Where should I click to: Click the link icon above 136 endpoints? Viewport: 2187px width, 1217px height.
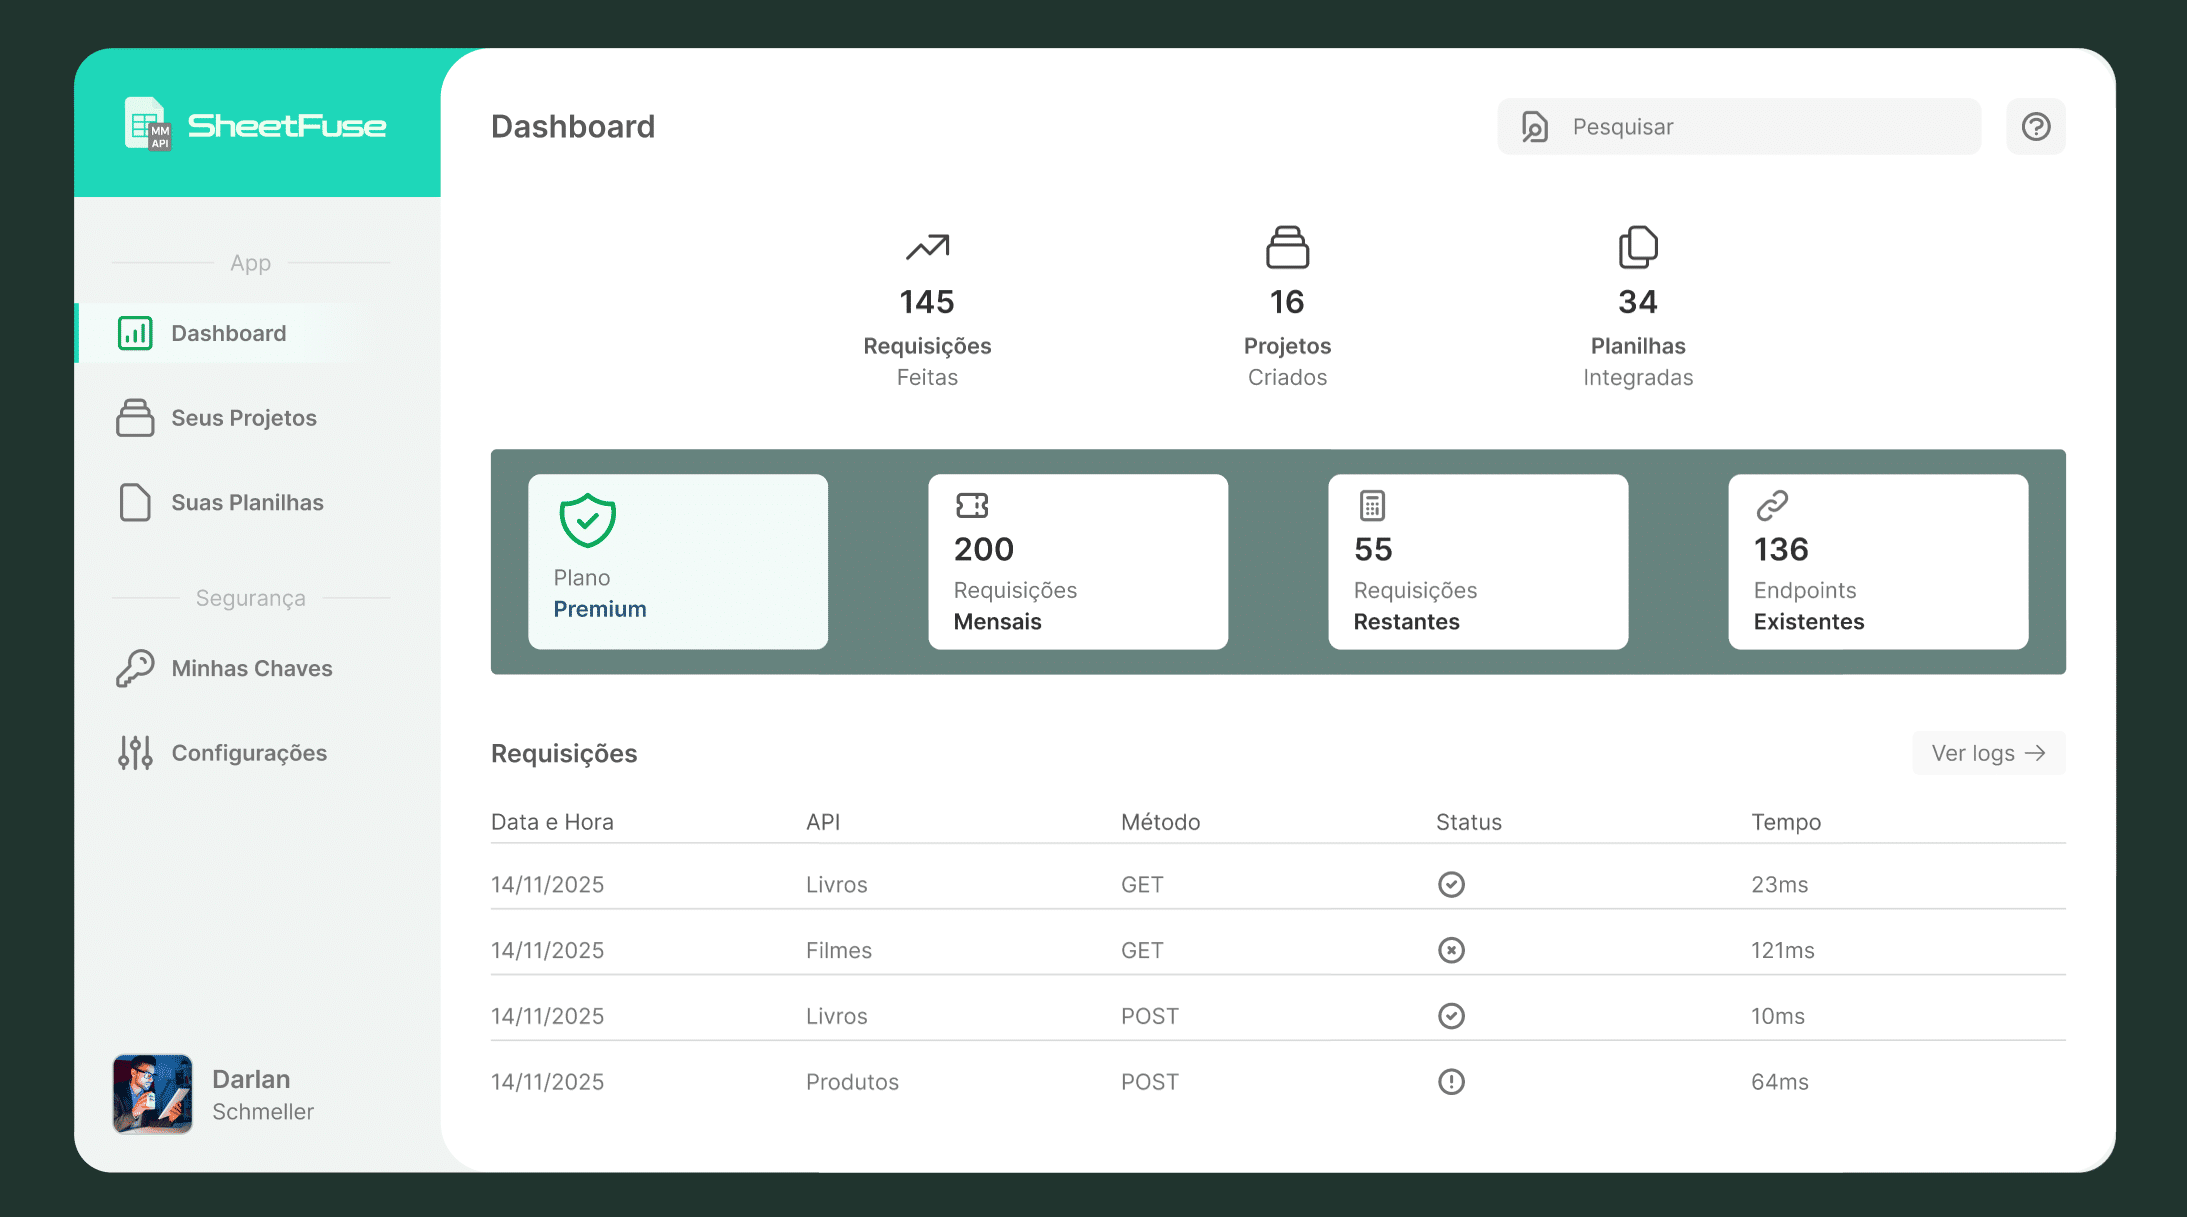pyautogui.click(x=1771, y=506)
